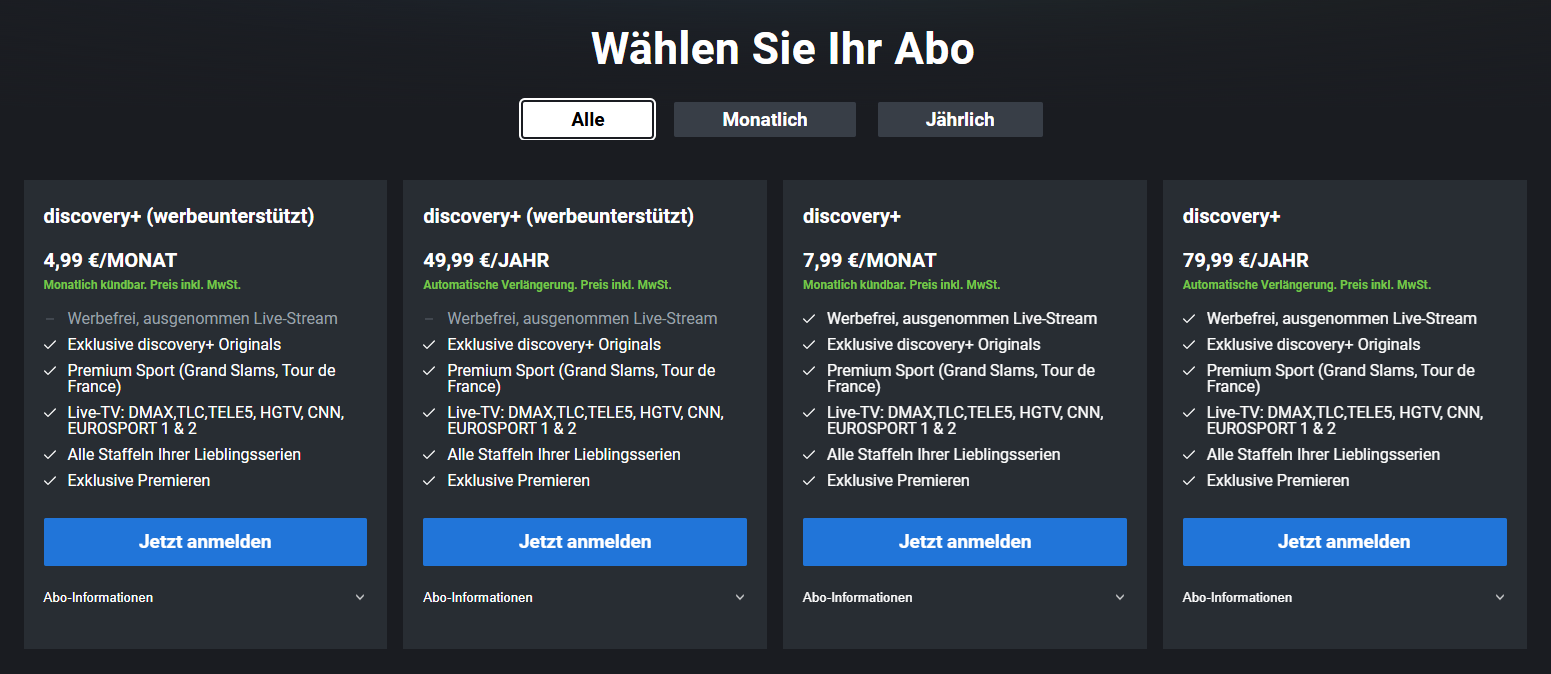Click the heading 'Wählen Sie Ihr Abo'
The width and height of the screenshot is (1551, 674).
tap(783, 48)
